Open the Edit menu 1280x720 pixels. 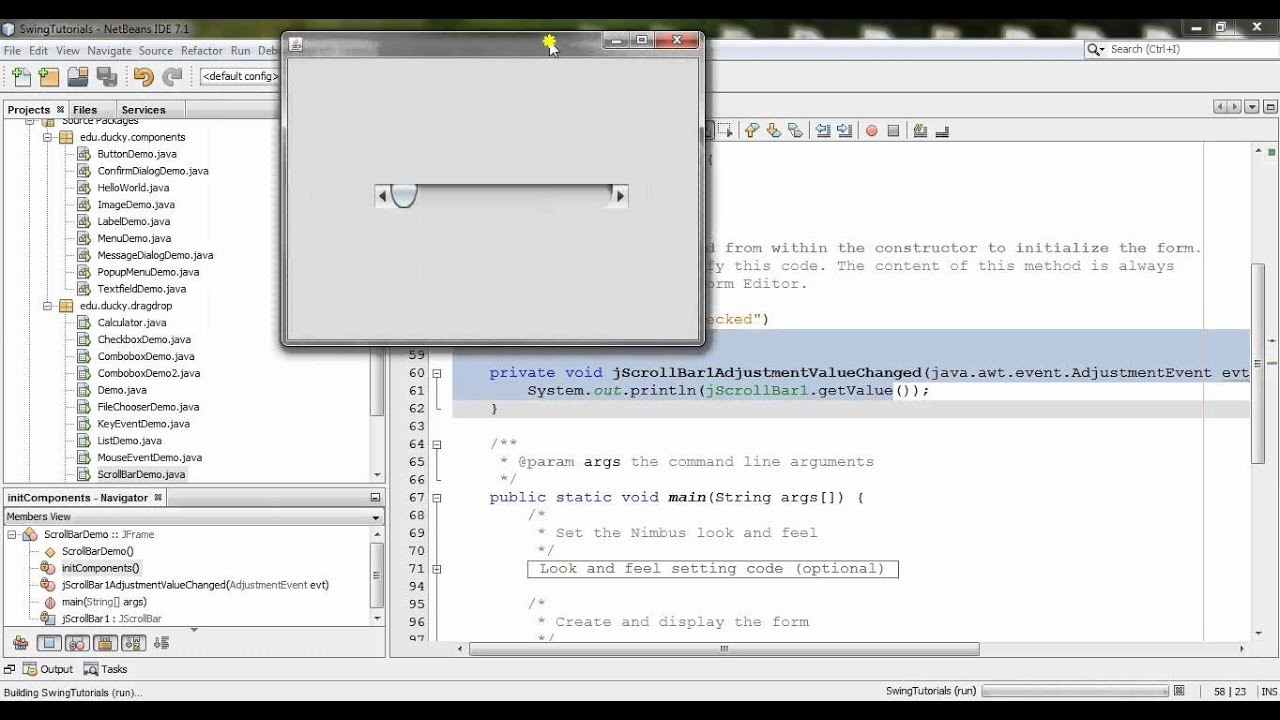pos(38,50)
